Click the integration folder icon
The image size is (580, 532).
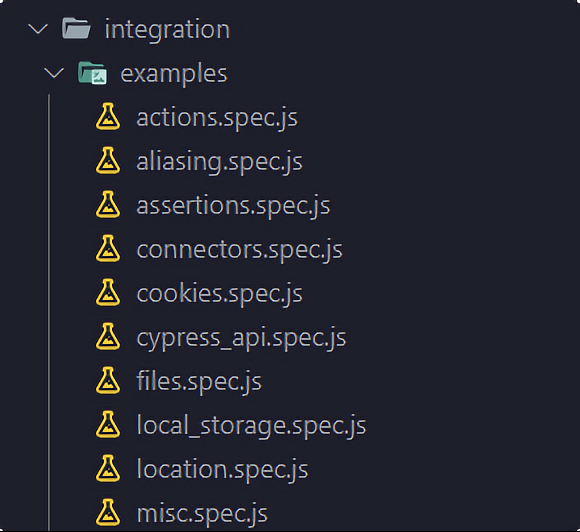click(x=77, y=28)
